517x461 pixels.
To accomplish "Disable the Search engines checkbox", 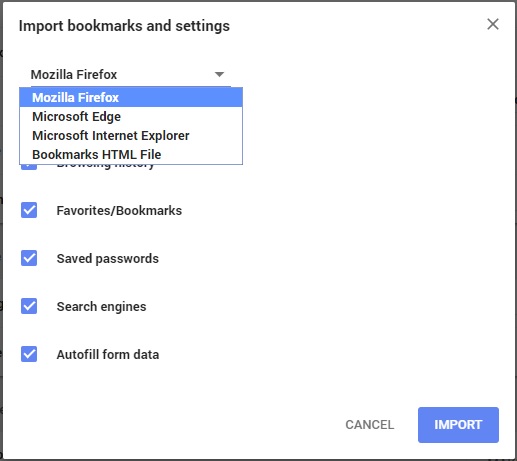I will click(29, 306).
